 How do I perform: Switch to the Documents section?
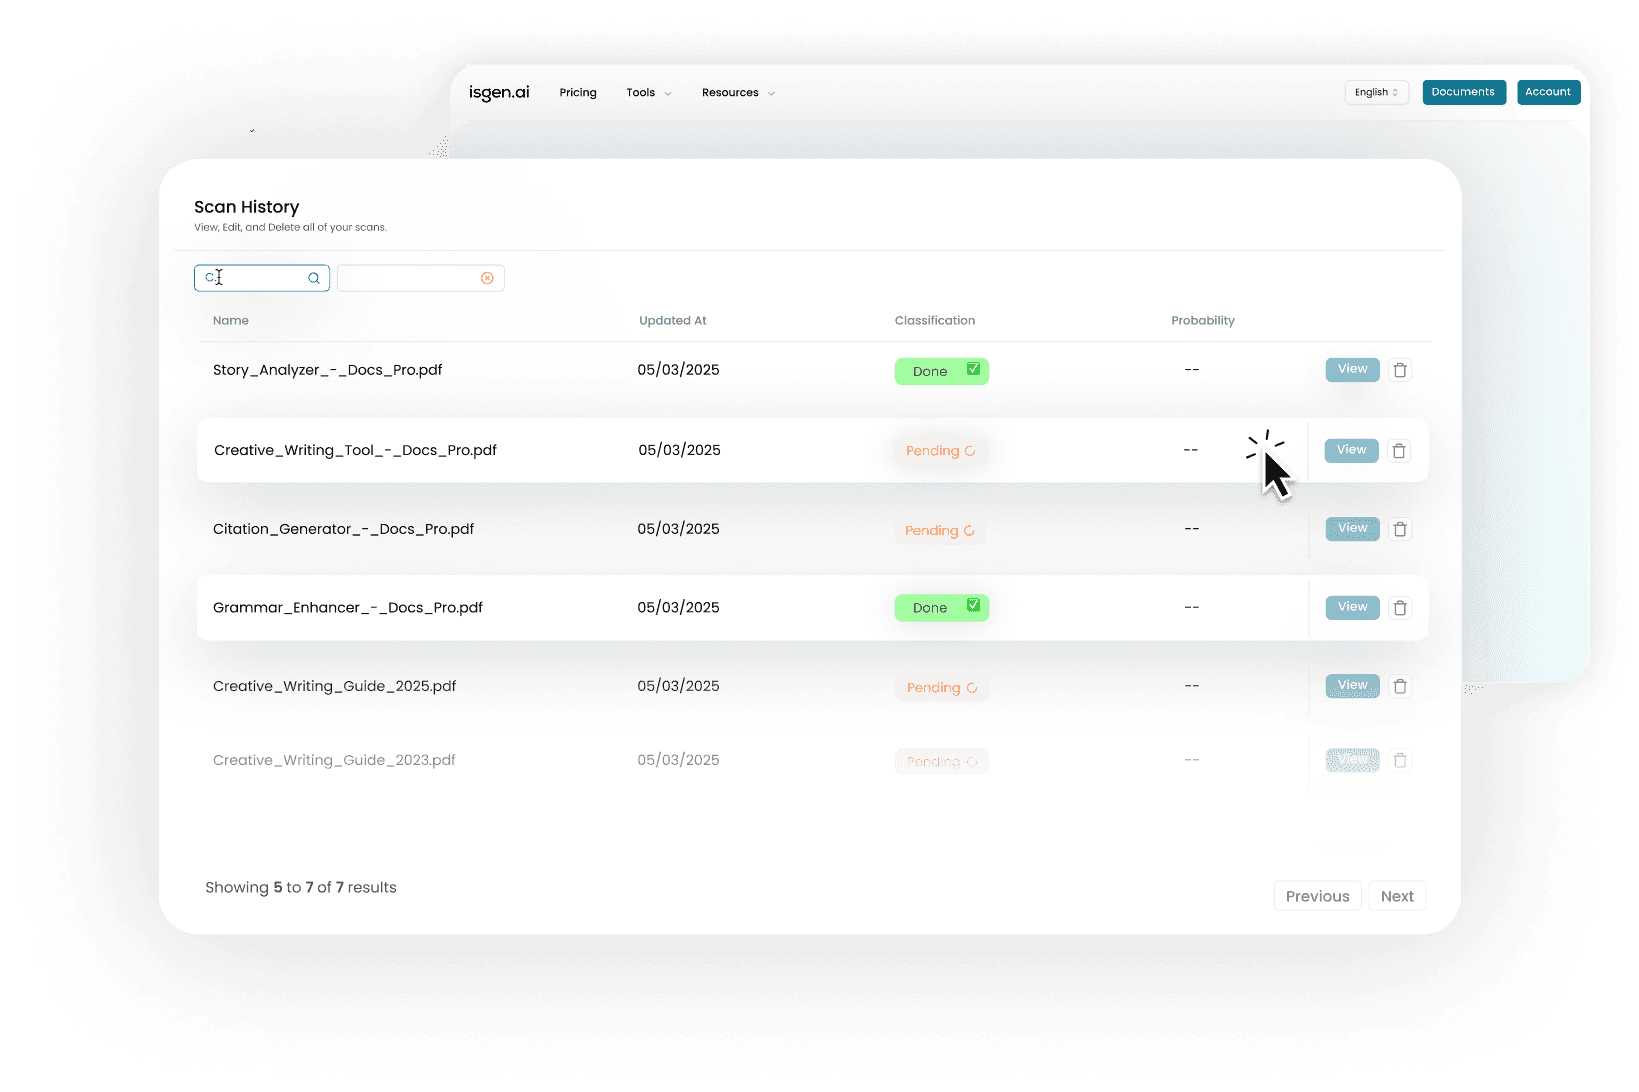point(1463,92)
